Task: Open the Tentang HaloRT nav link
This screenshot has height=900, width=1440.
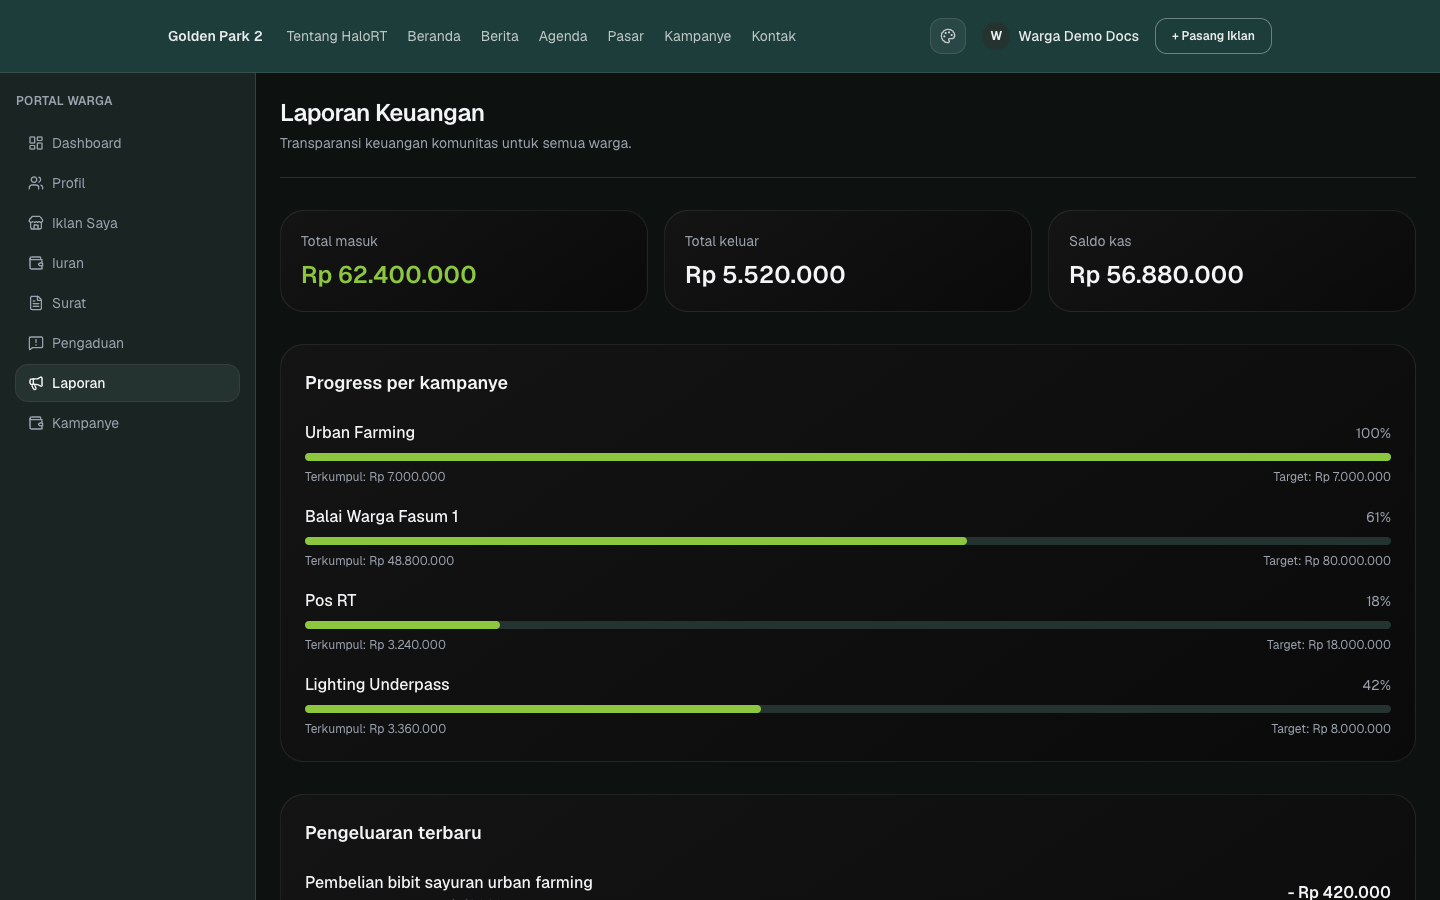Action: pyautogui.click(x=337, y=36)
